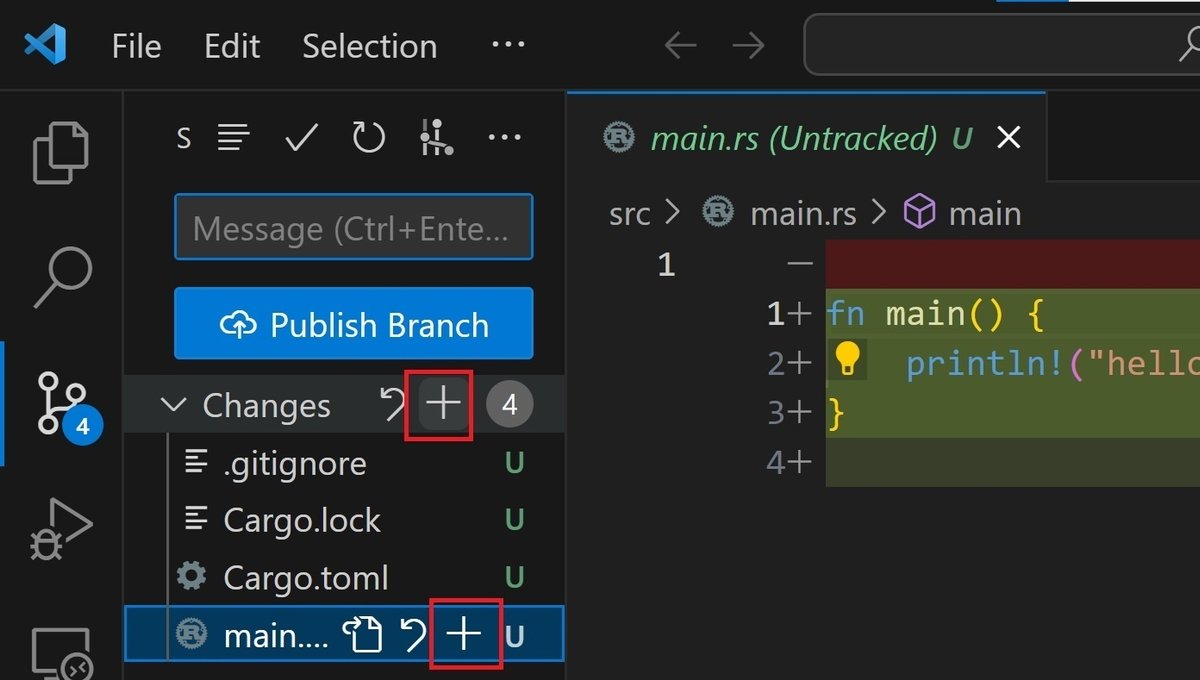Open the File menu
This screenshot has height=680, width=1200.
136,45
